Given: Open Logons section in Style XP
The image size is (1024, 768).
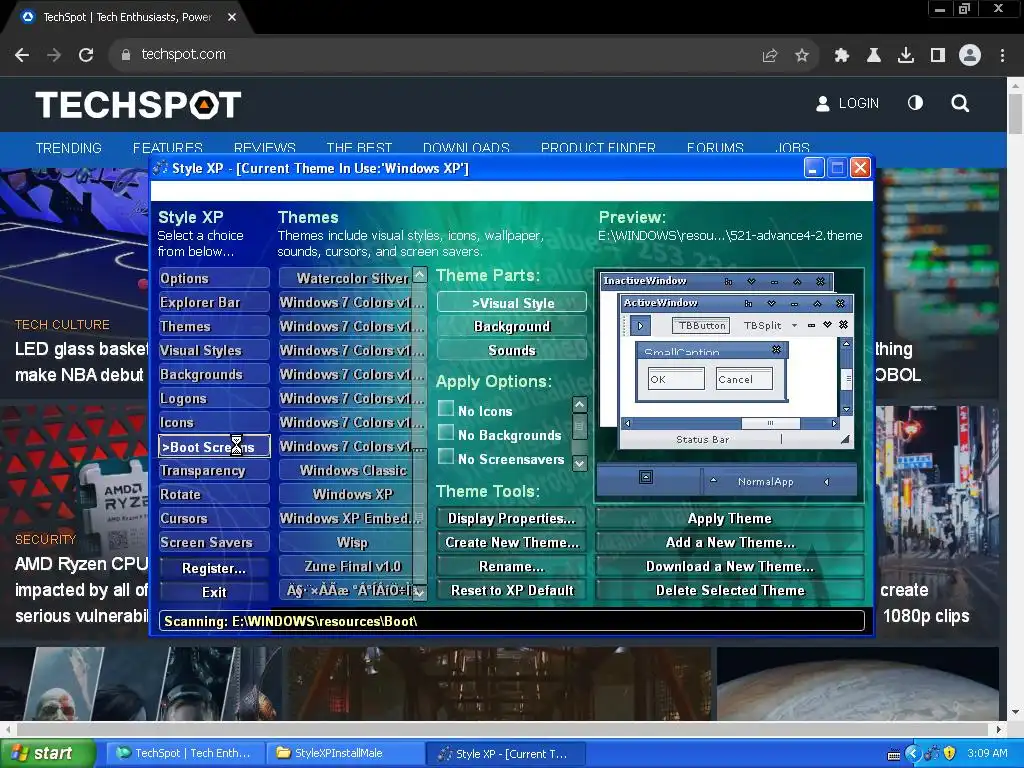Looking at the screenshot, I should coord(214,399).
